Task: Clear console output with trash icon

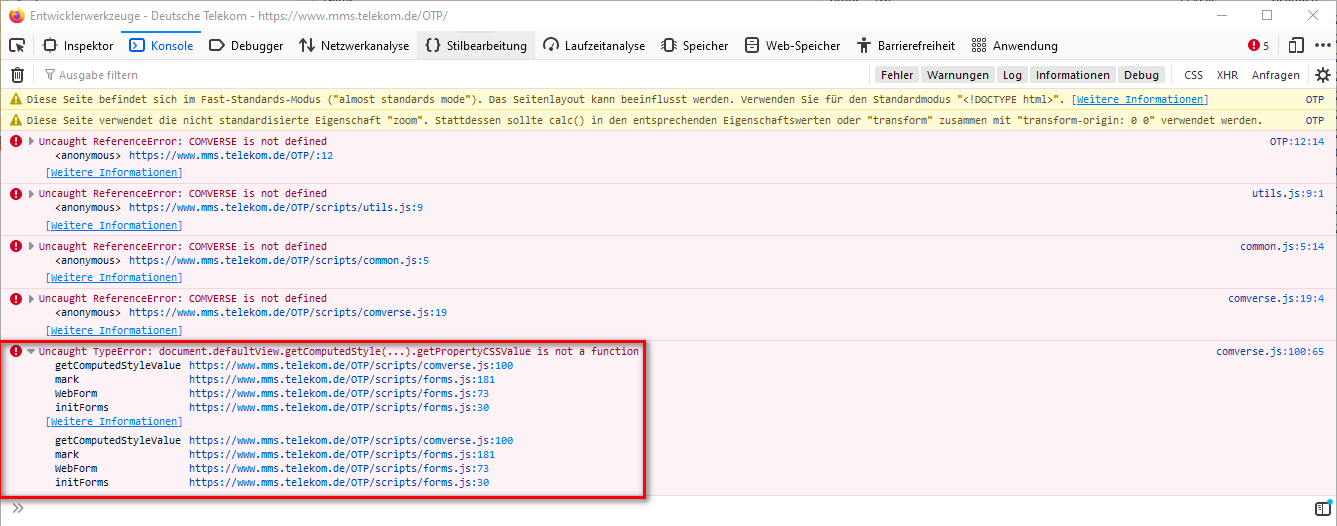Action: (17, 75)
